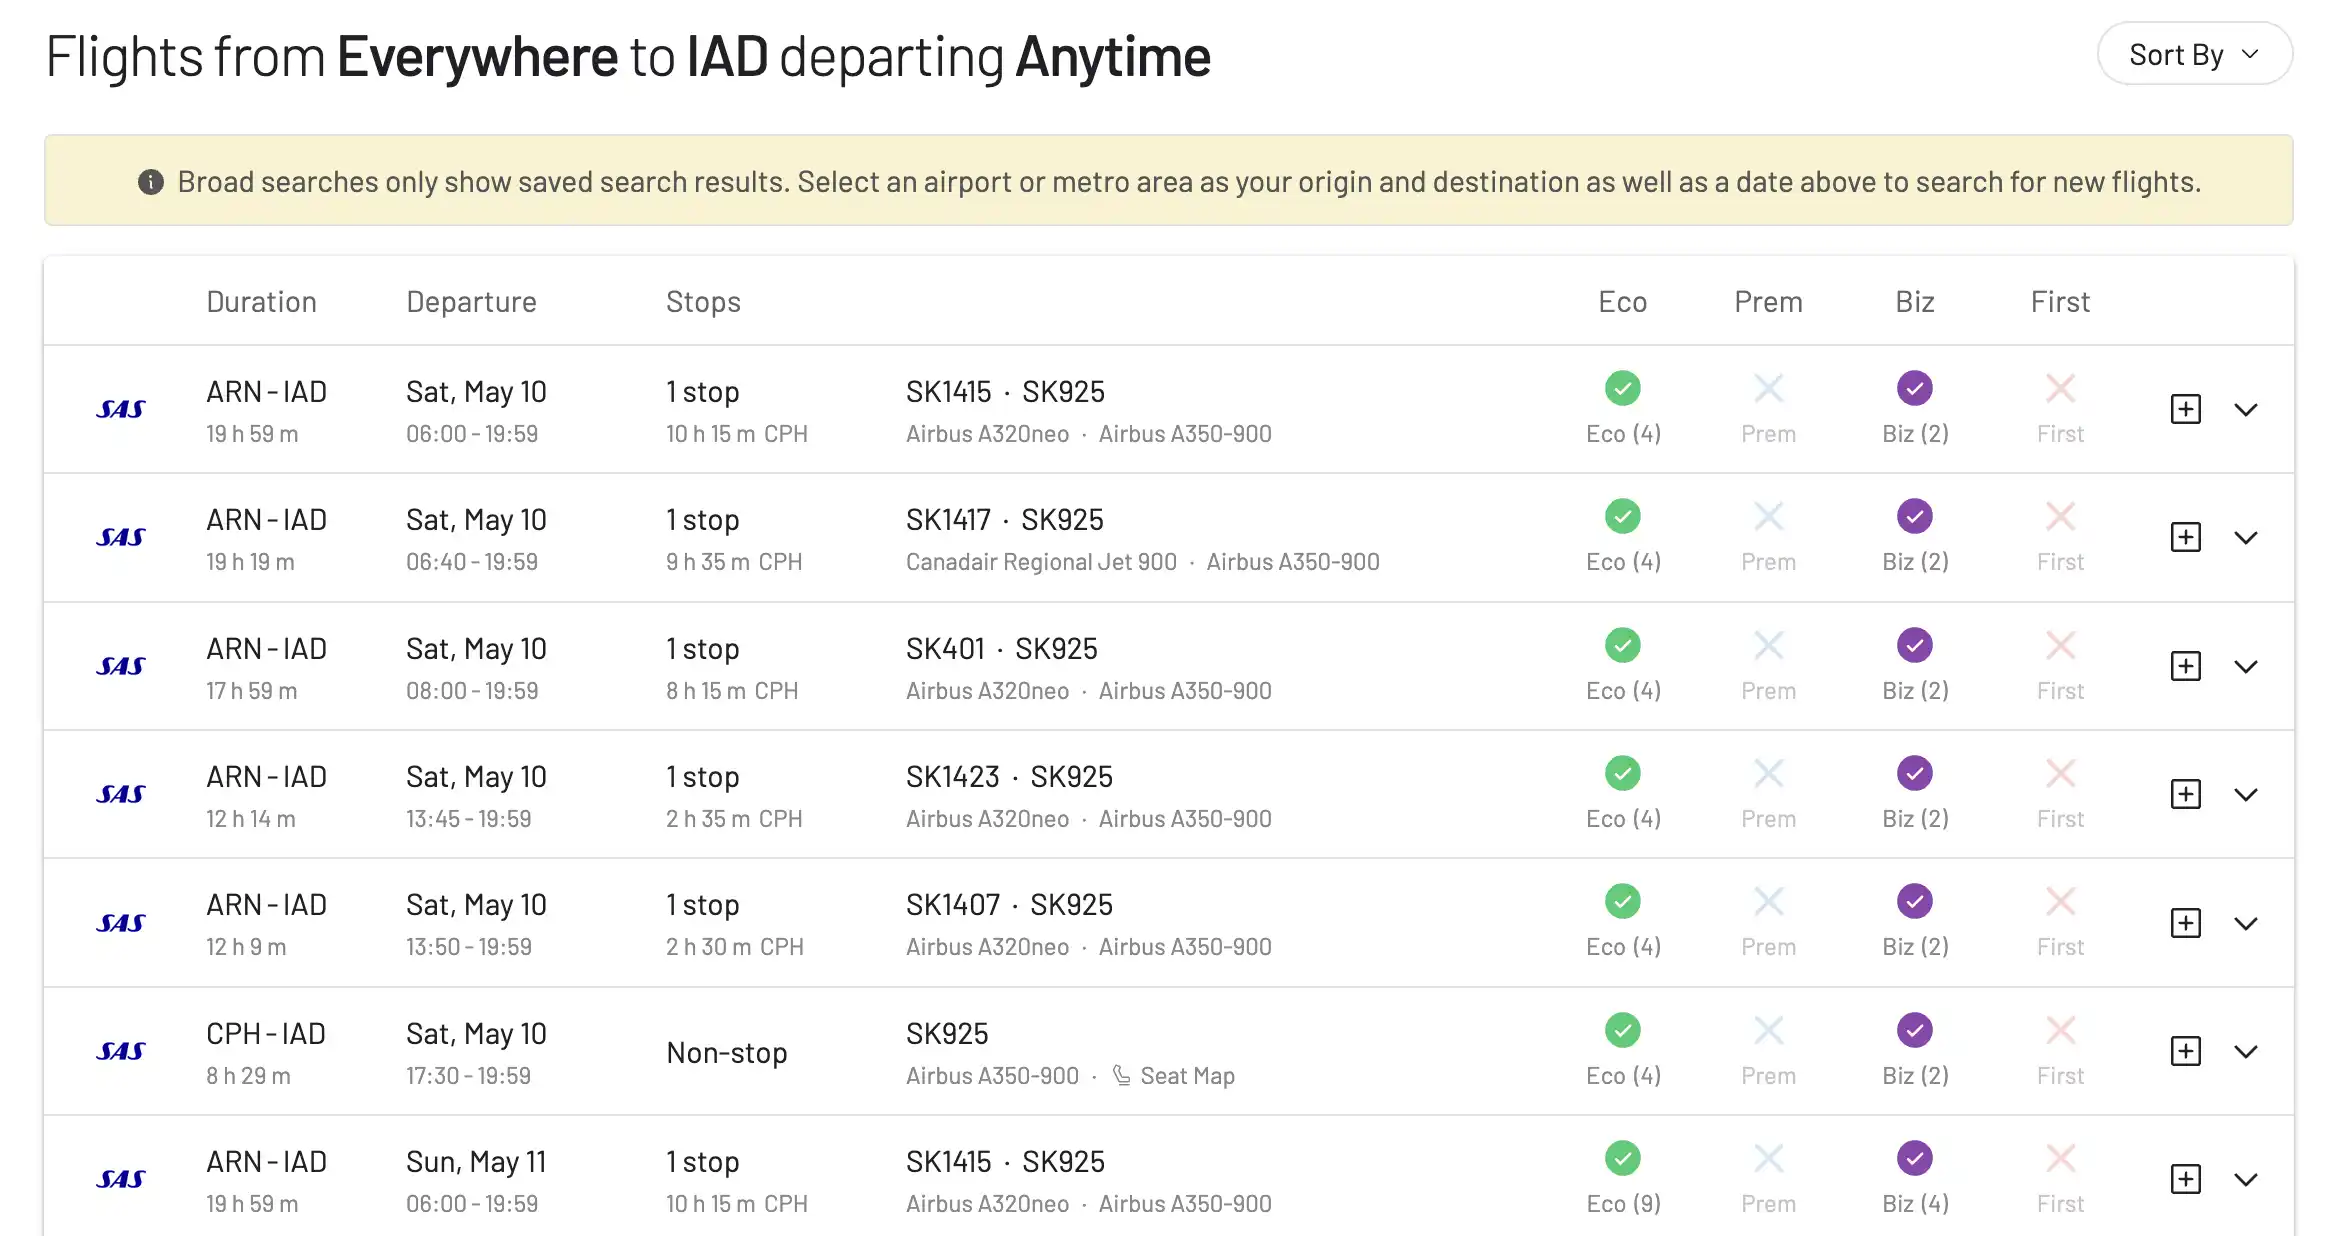The image size is (2326, 1236).
Task: Click SAS logo on the Sun, May 11 row
Action: point(121,1179)
